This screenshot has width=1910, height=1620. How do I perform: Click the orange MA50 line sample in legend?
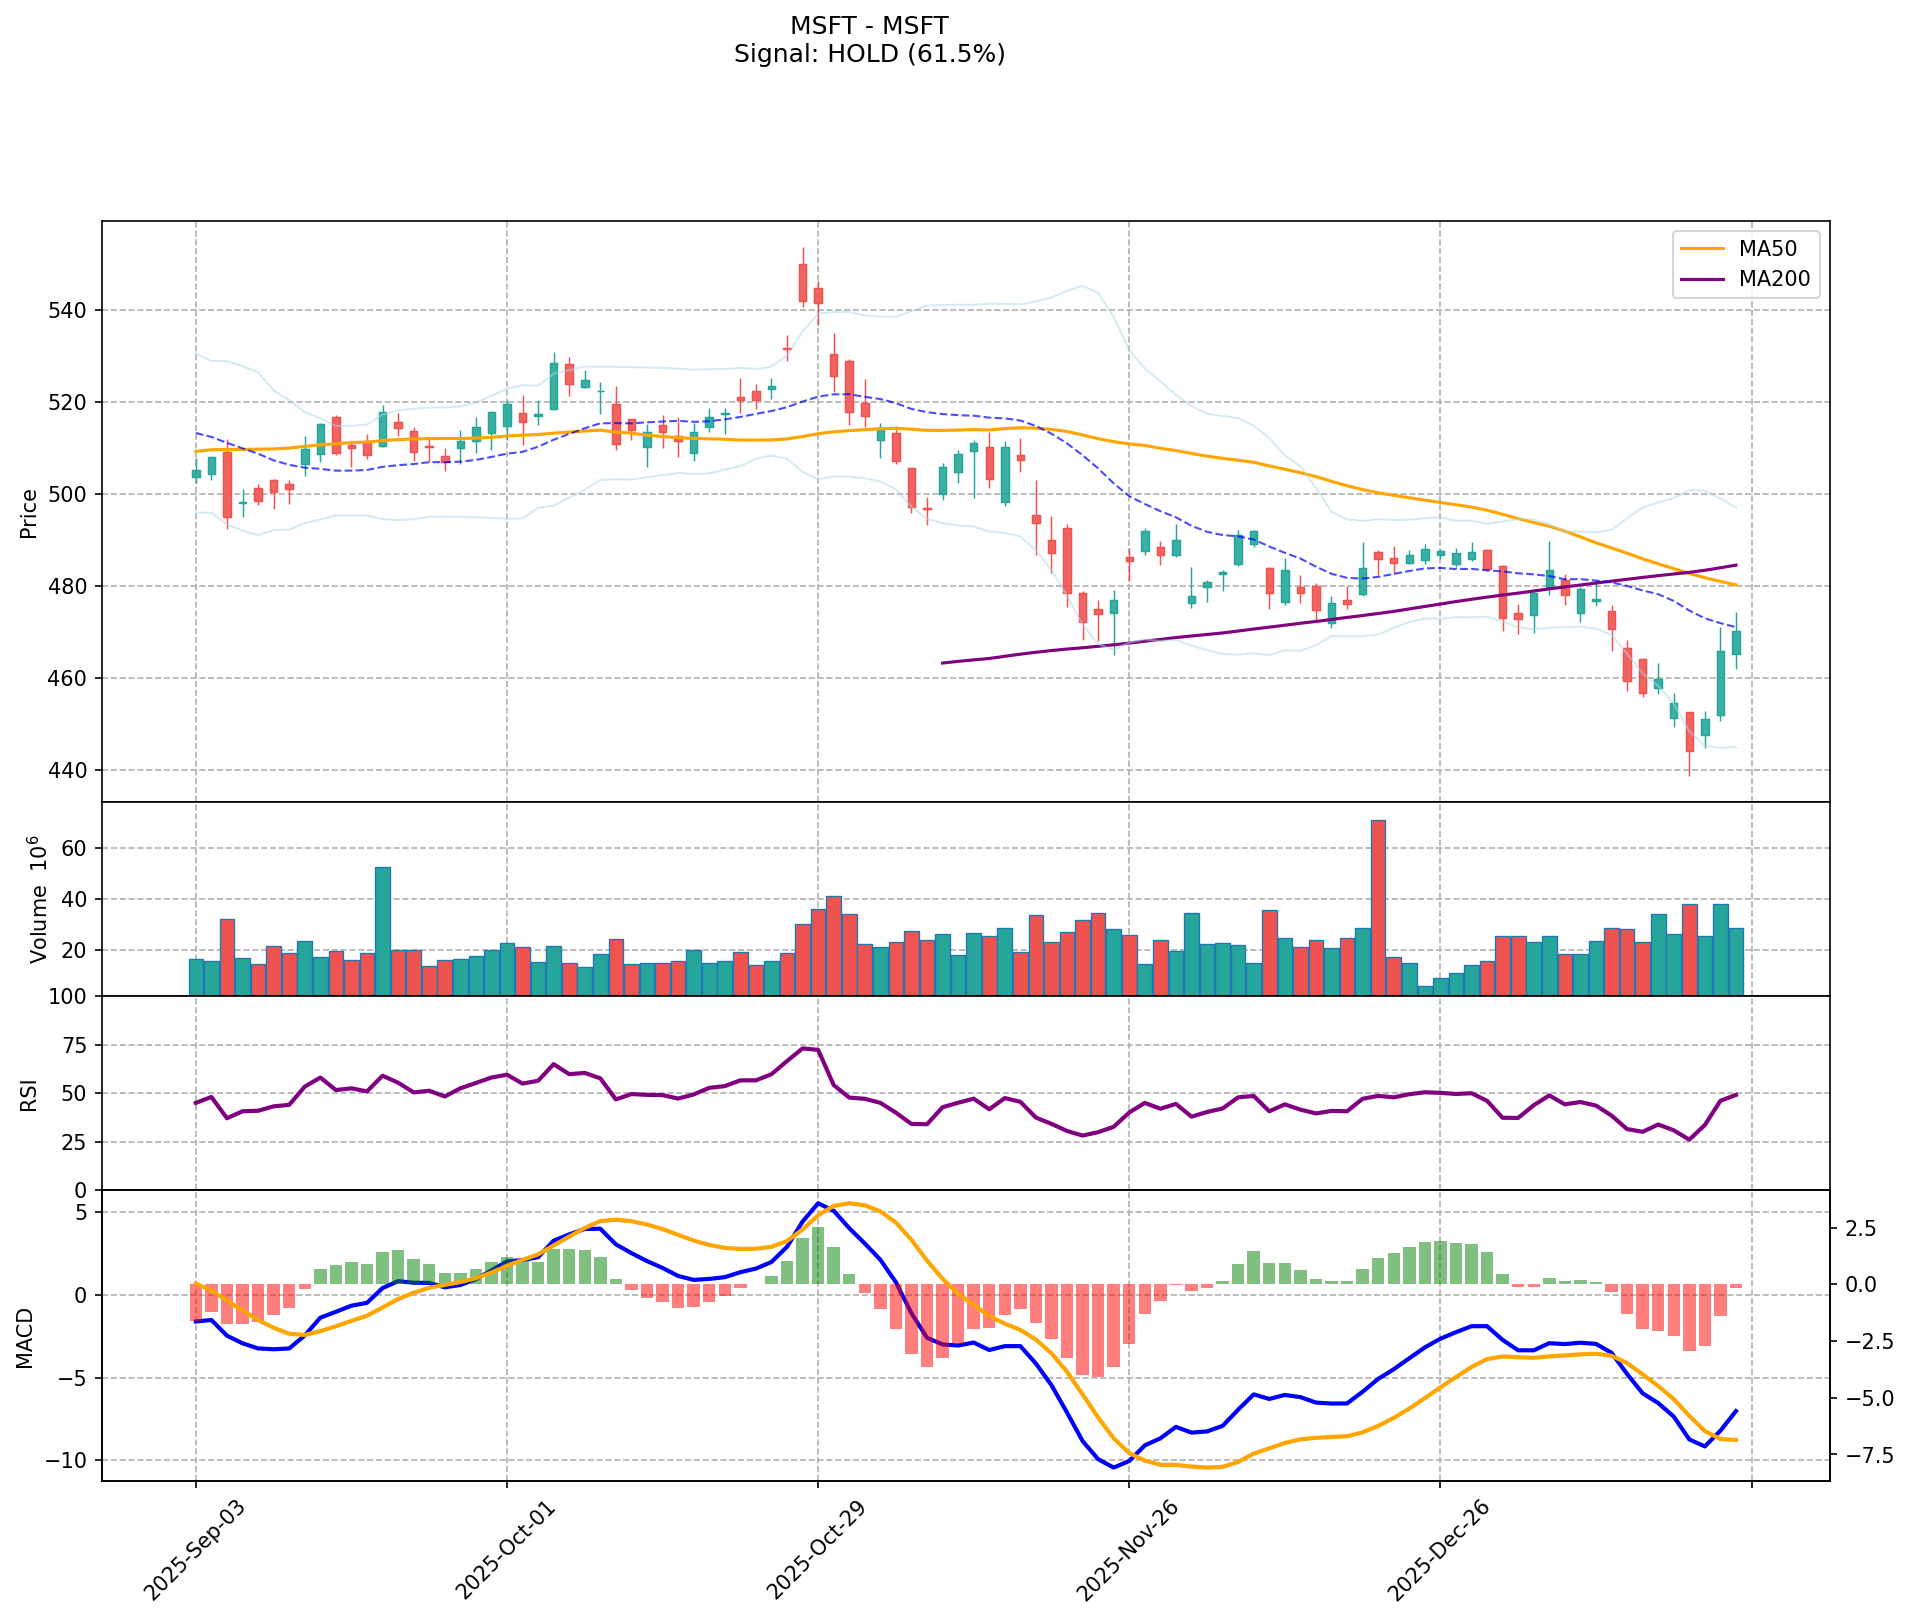pyautogui.click(x=1702, y=249)
